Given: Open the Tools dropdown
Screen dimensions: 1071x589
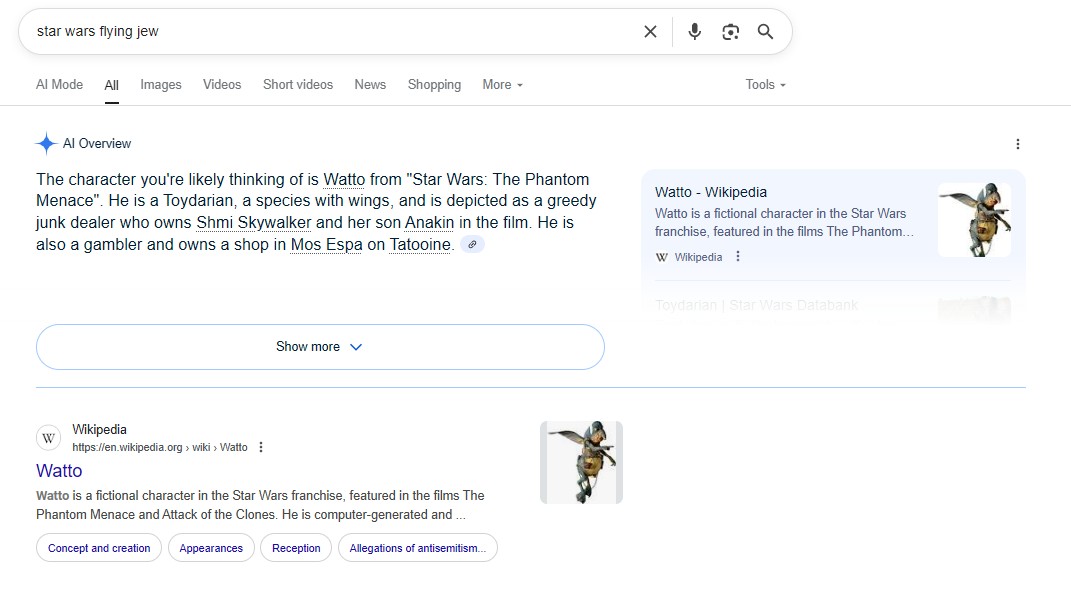Looking at the screenshot, I should 766,85.
